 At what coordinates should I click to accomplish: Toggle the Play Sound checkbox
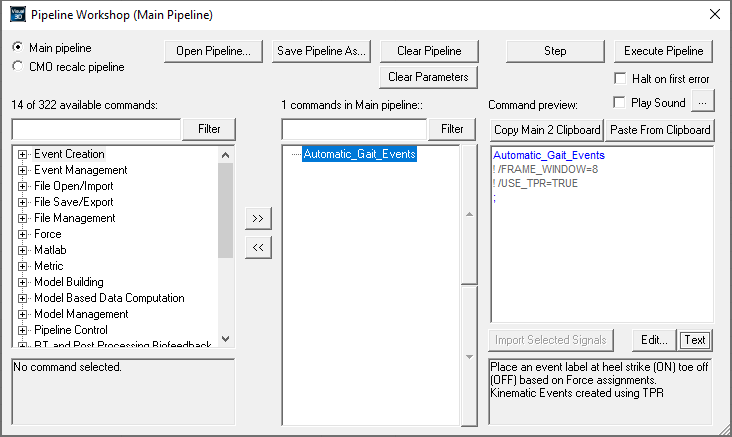[619, 102]
